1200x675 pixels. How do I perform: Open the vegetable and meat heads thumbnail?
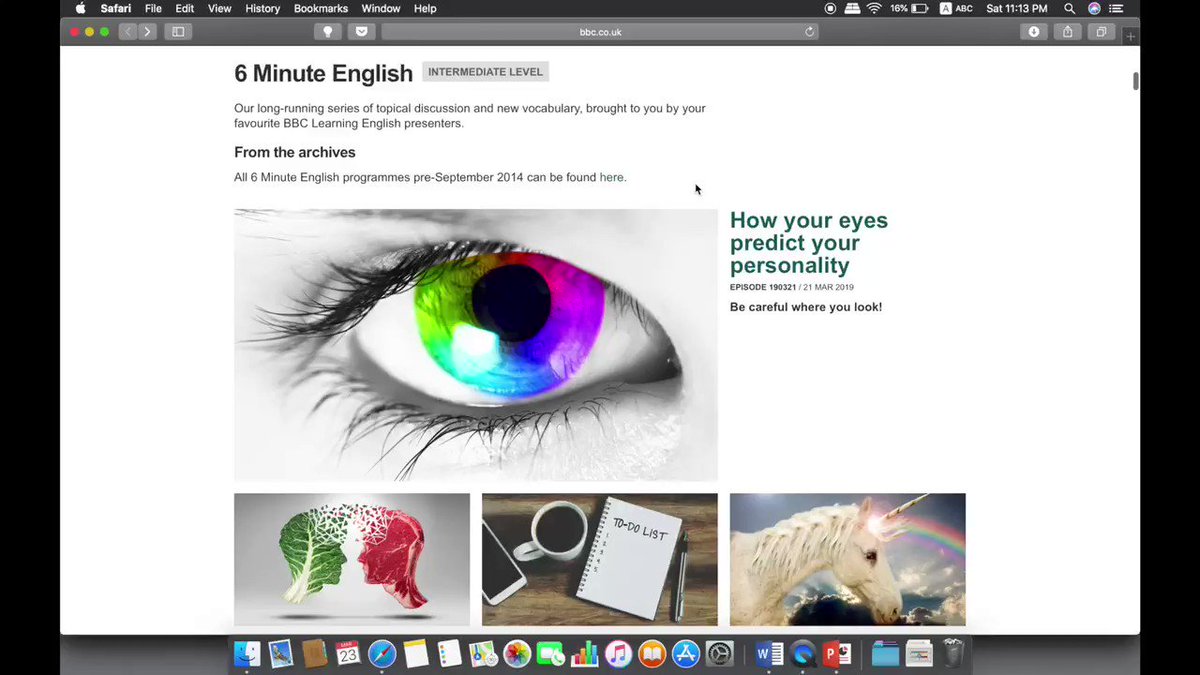point(352,559)
